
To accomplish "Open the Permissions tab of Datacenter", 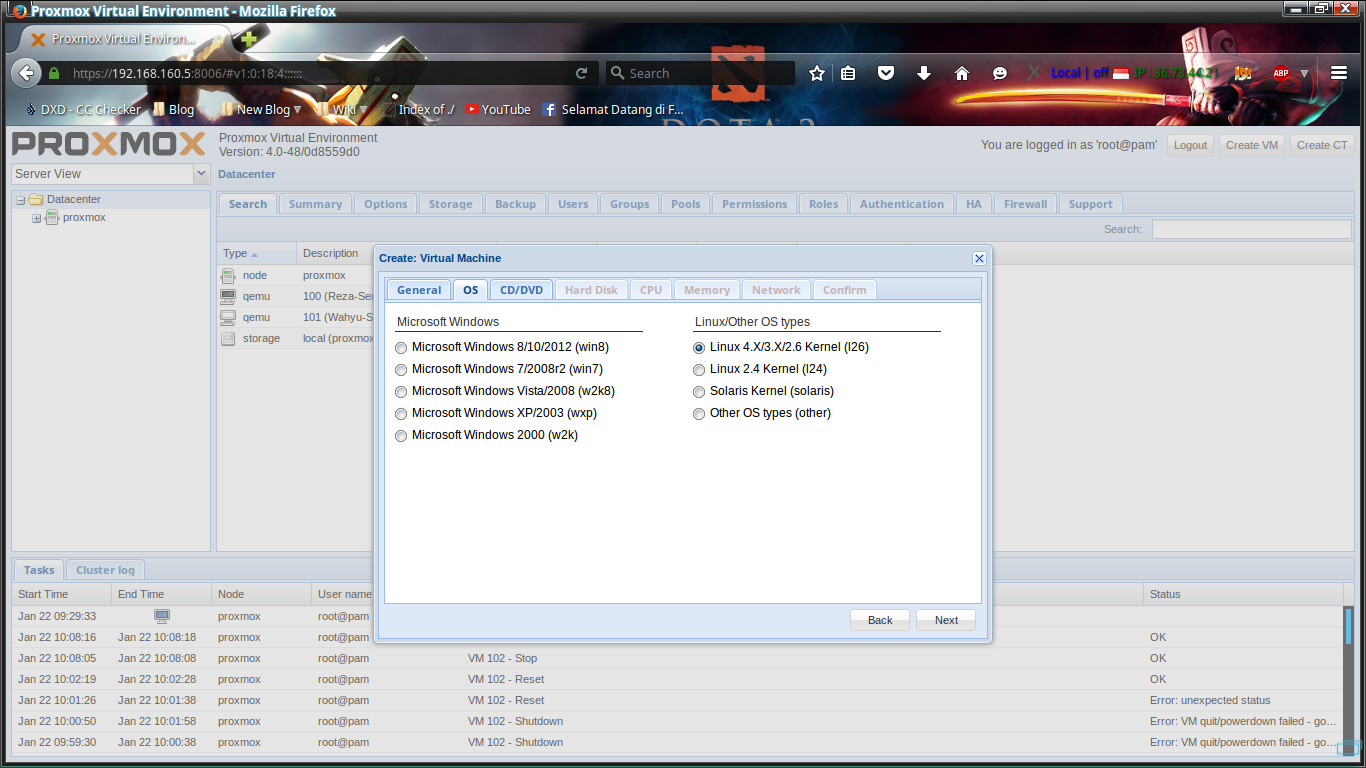I will pyautogui.click(x=754, y=204).
